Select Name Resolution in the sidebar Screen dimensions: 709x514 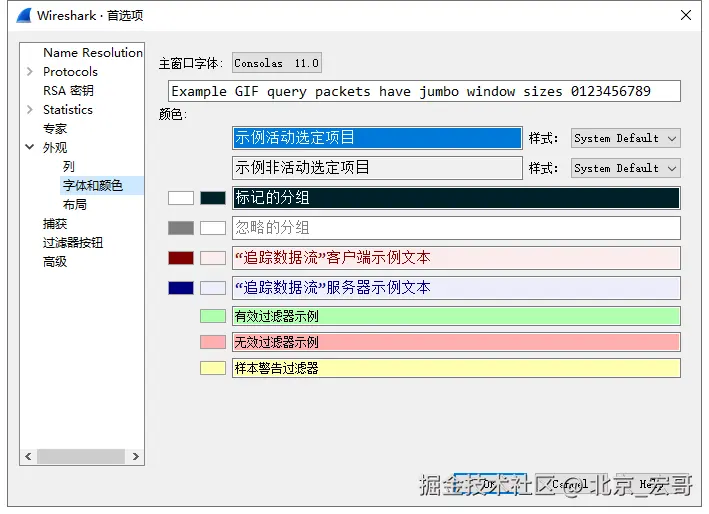[x=93, y=52]
